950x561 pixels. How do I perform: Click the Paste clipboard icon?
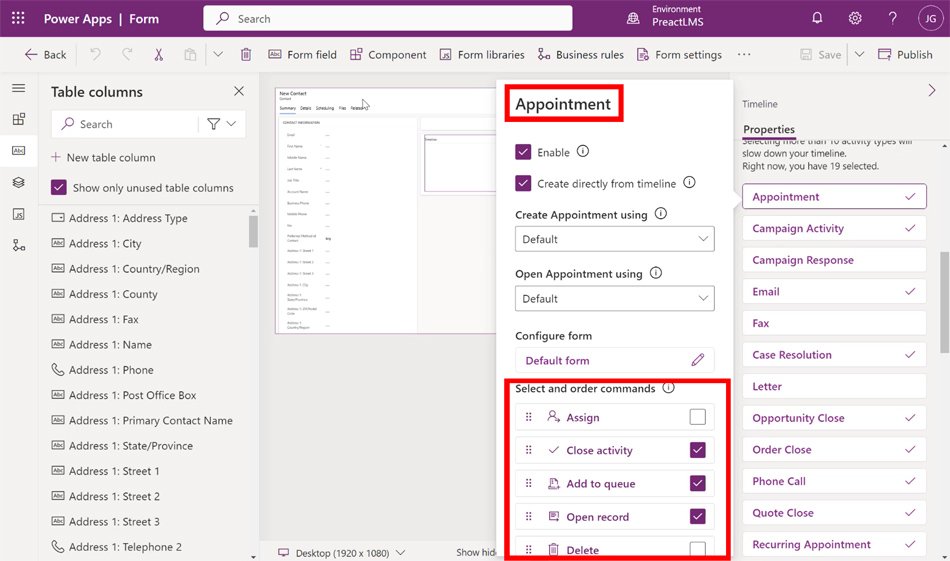(x=190, y=55)
